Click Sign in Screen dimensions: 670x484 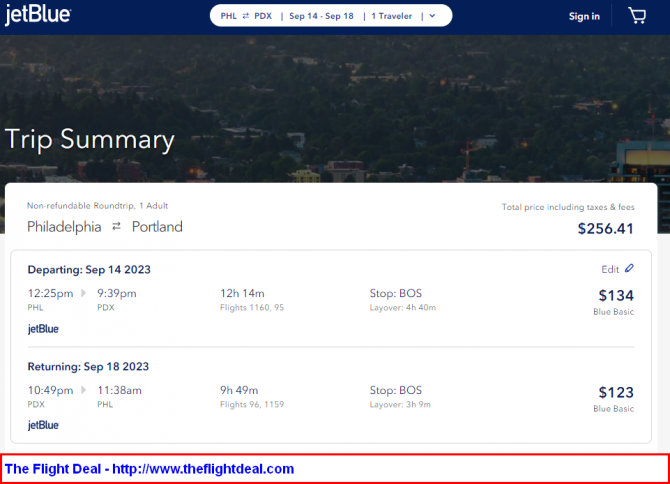click(584, 16)
